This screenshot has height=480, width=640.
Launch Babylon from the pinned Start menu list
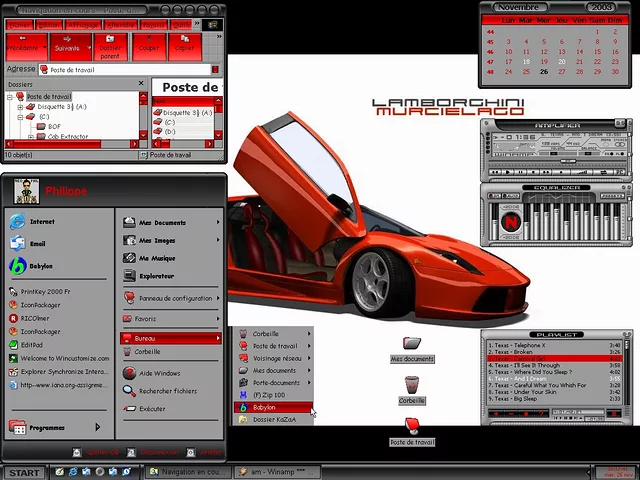tap(40, 266)
